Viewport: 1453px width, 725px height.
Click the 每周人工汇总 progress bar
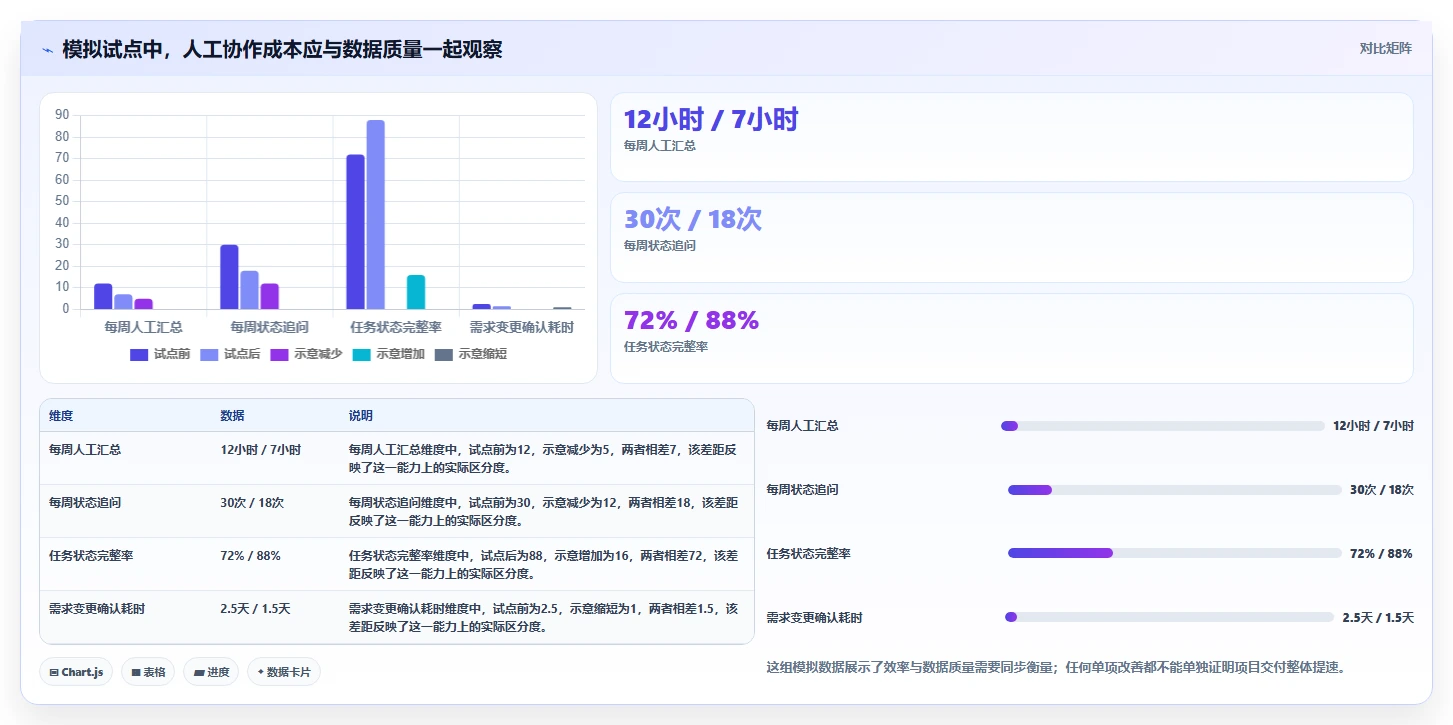point(1162,426)
